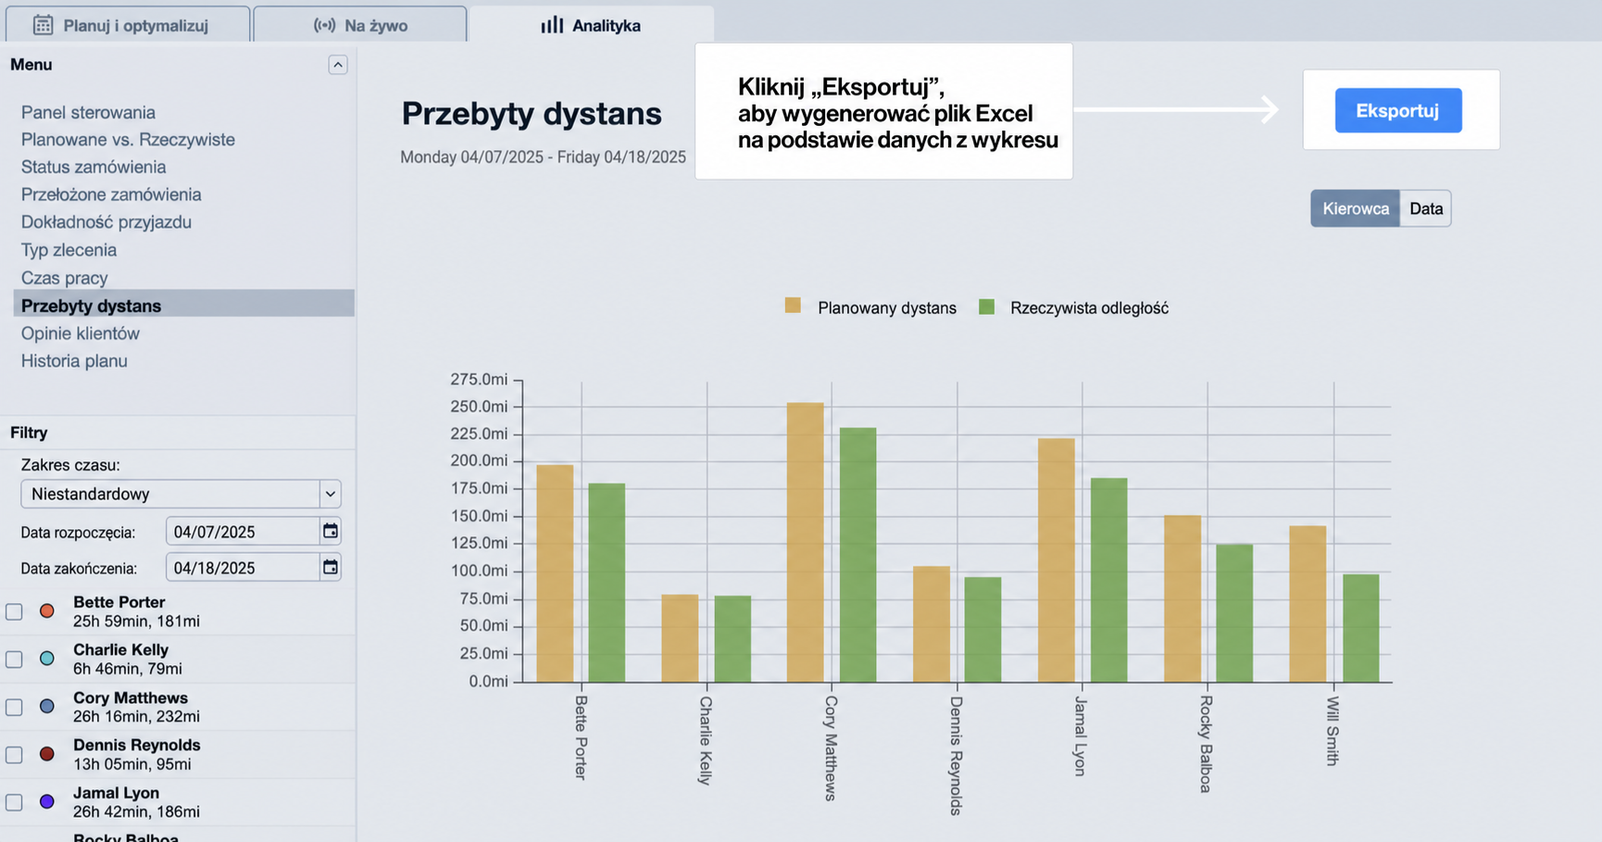The width and height of the screenshot is (1602, 842).
Task: Toggle the Planowany dystans legend swatch
Action: pos(793,306)
